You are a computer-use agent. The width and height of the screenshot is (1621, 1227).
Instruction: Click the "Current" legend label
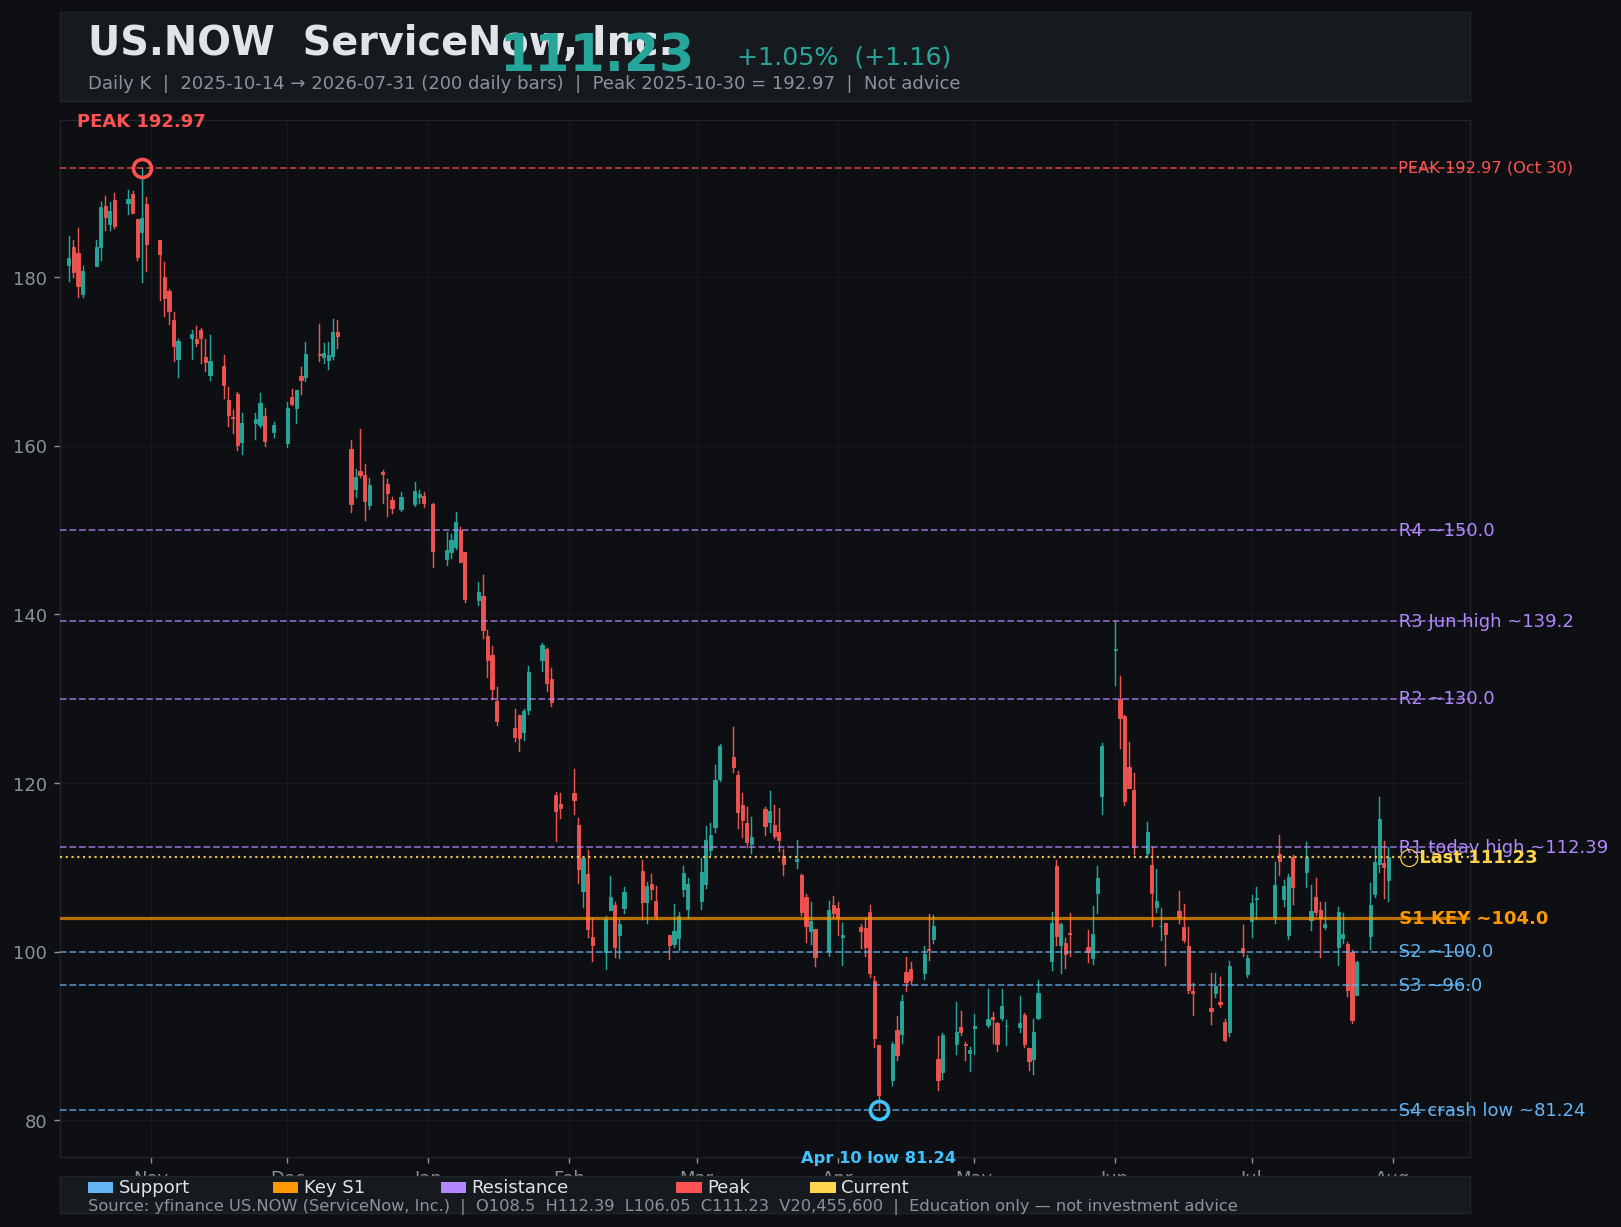875,1187
